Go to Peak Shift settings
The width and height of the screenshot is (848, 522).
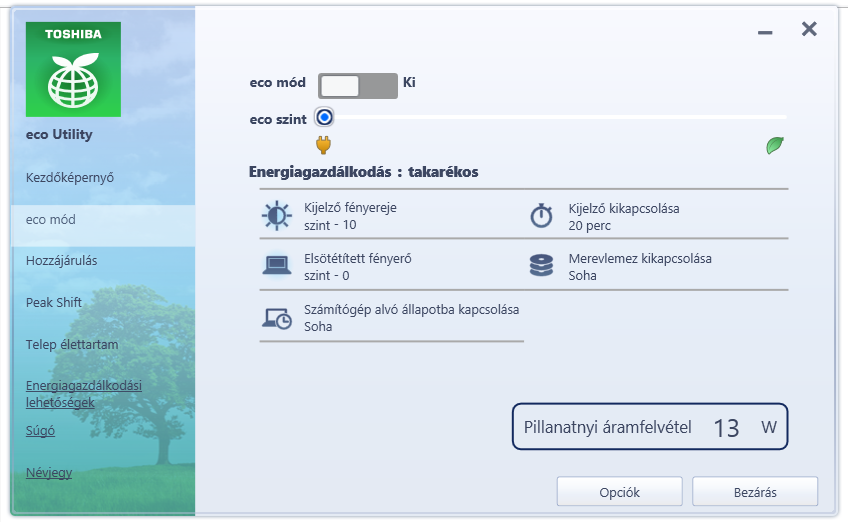click(x=54, y=303)
